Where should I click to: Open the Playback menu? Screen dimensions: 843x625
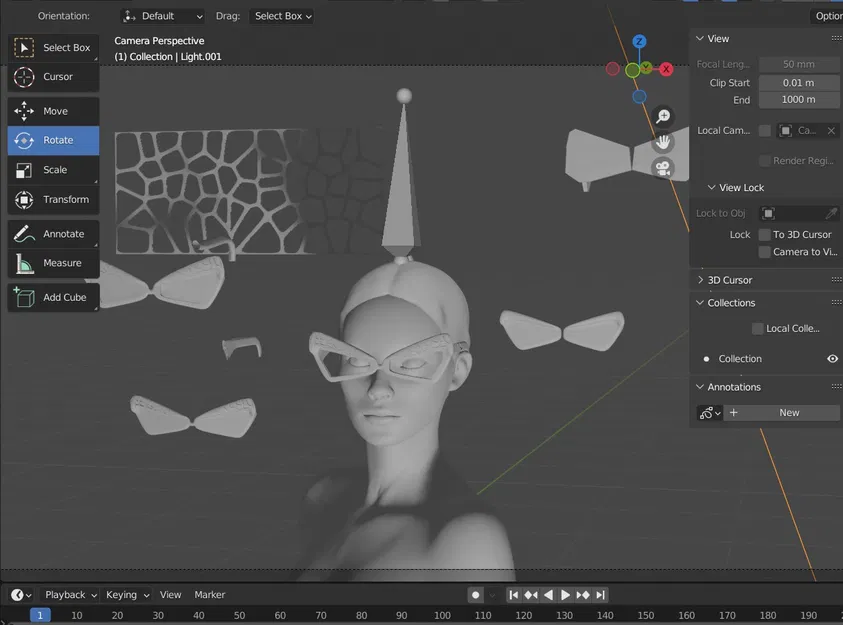tap(70, 595)
